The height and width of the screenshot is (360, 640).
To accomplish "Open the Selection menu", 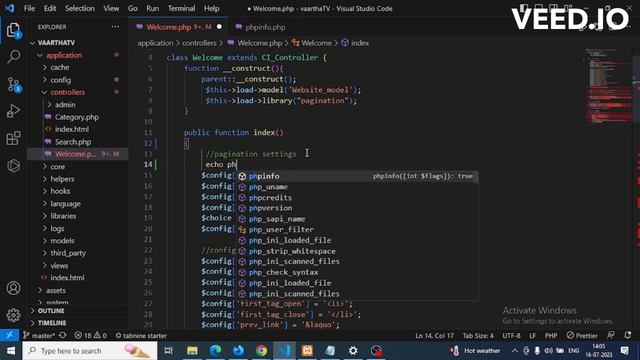I will coord(80,8).
